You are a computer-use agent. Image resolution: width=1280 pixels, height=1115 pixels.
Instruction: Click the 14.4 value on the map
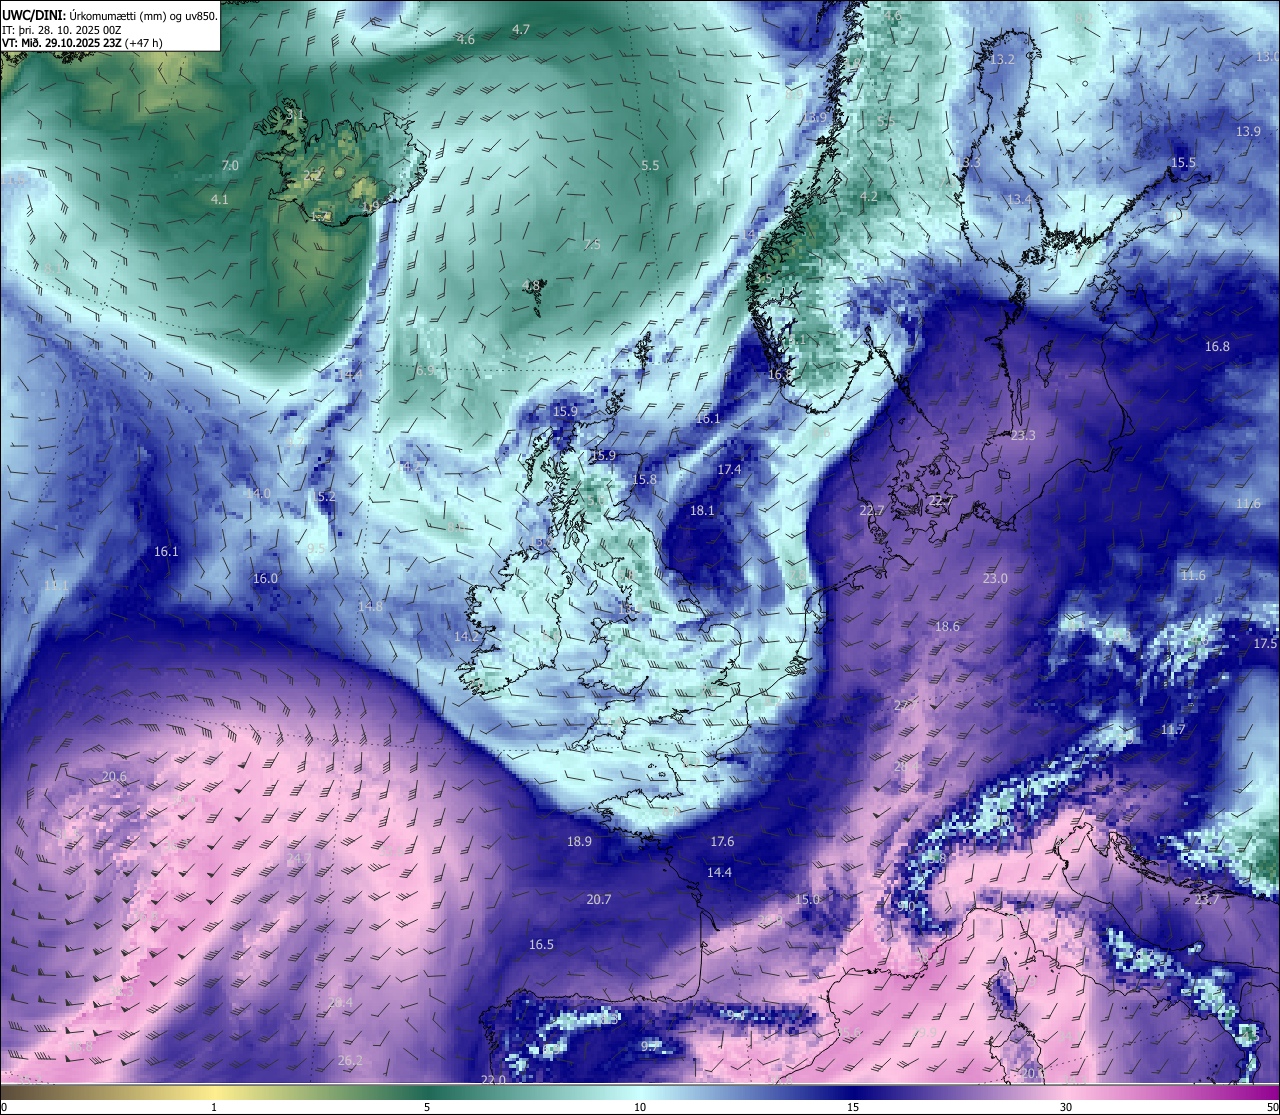[719, 873]
